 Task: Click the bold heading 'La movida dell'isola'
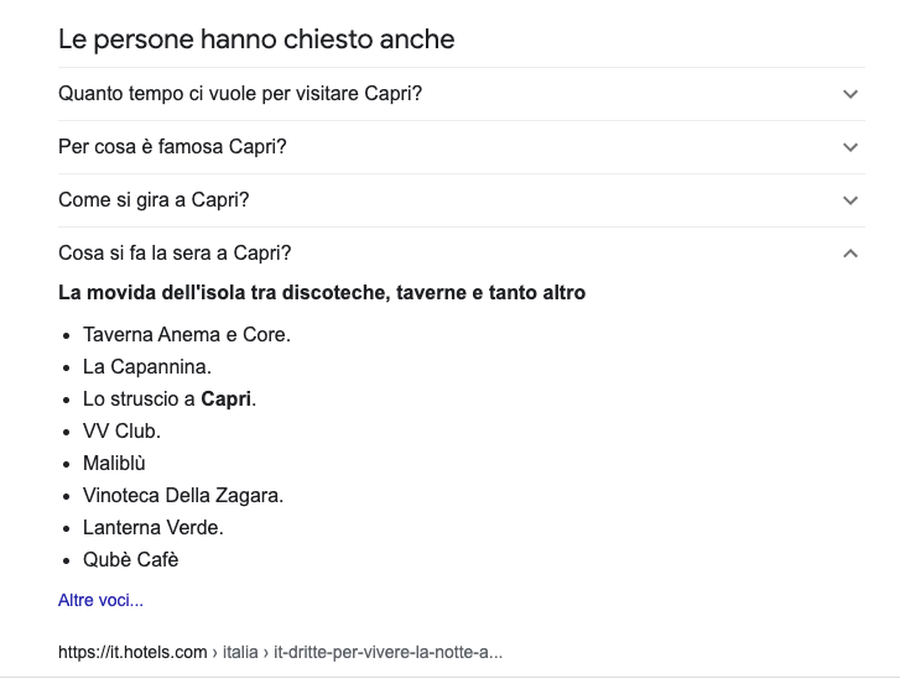[321, 293]
